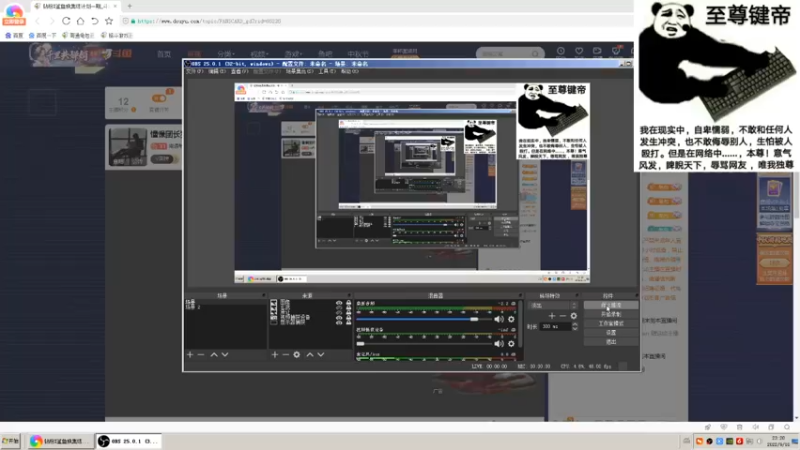Open the OBS 查看 menu

pyautogui.click(x=240, y=71)
